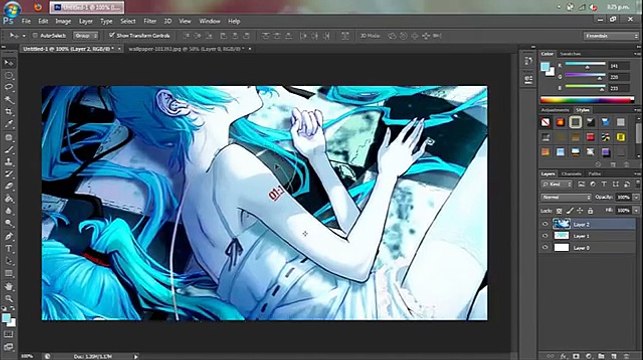Image resolution: width=643 pixels, height=360 pixels.
Task: Click the foreground color in toolbar
Action: click(6, 317)
